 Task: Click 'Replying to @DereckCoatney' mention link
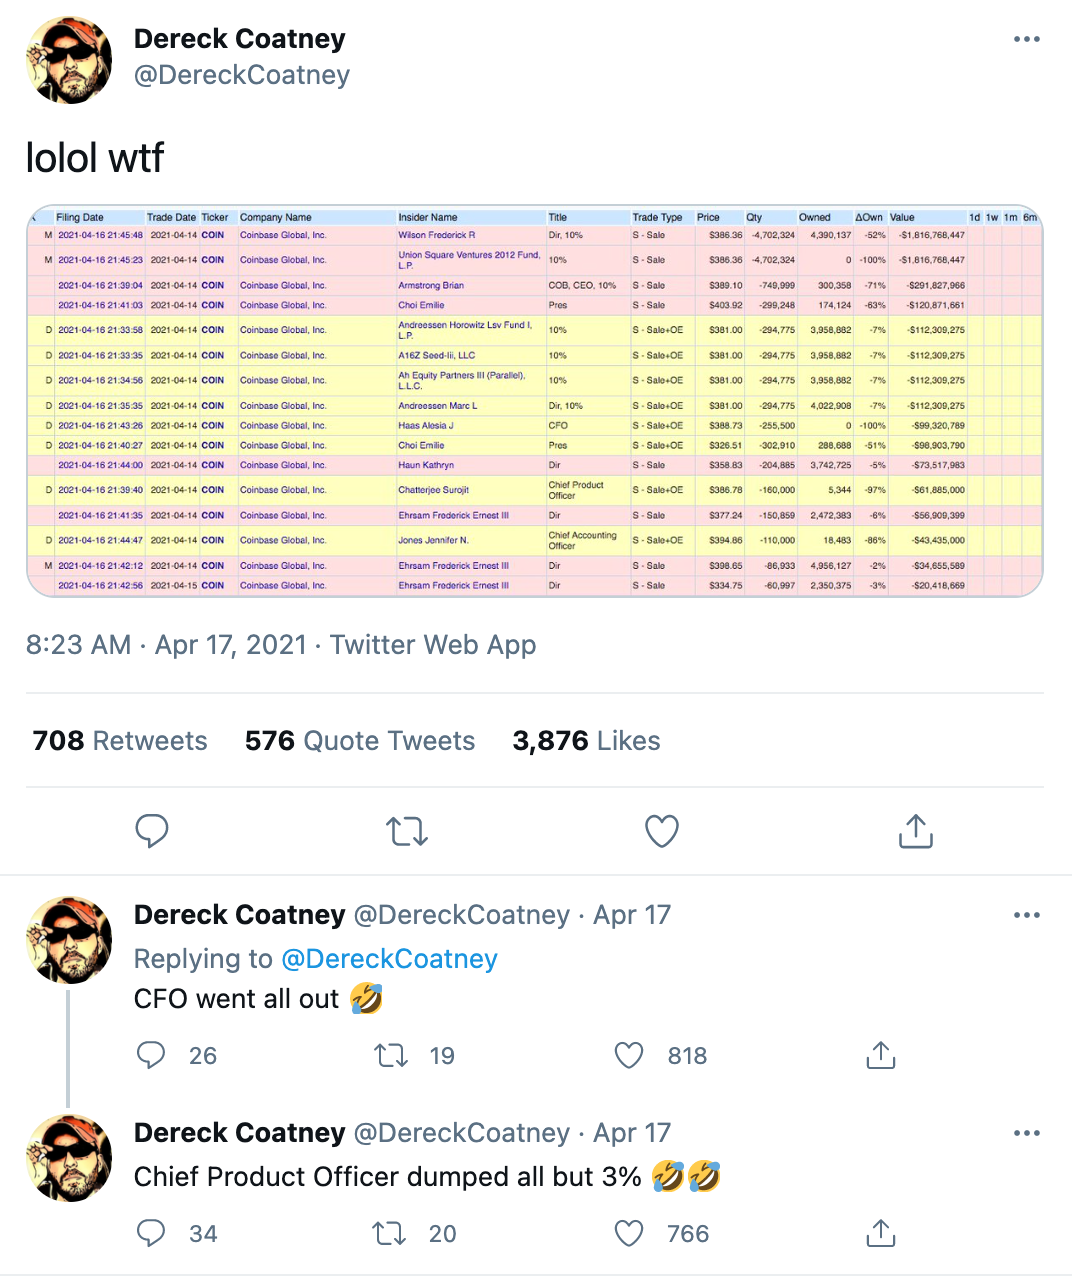click(x=390, y=958)
